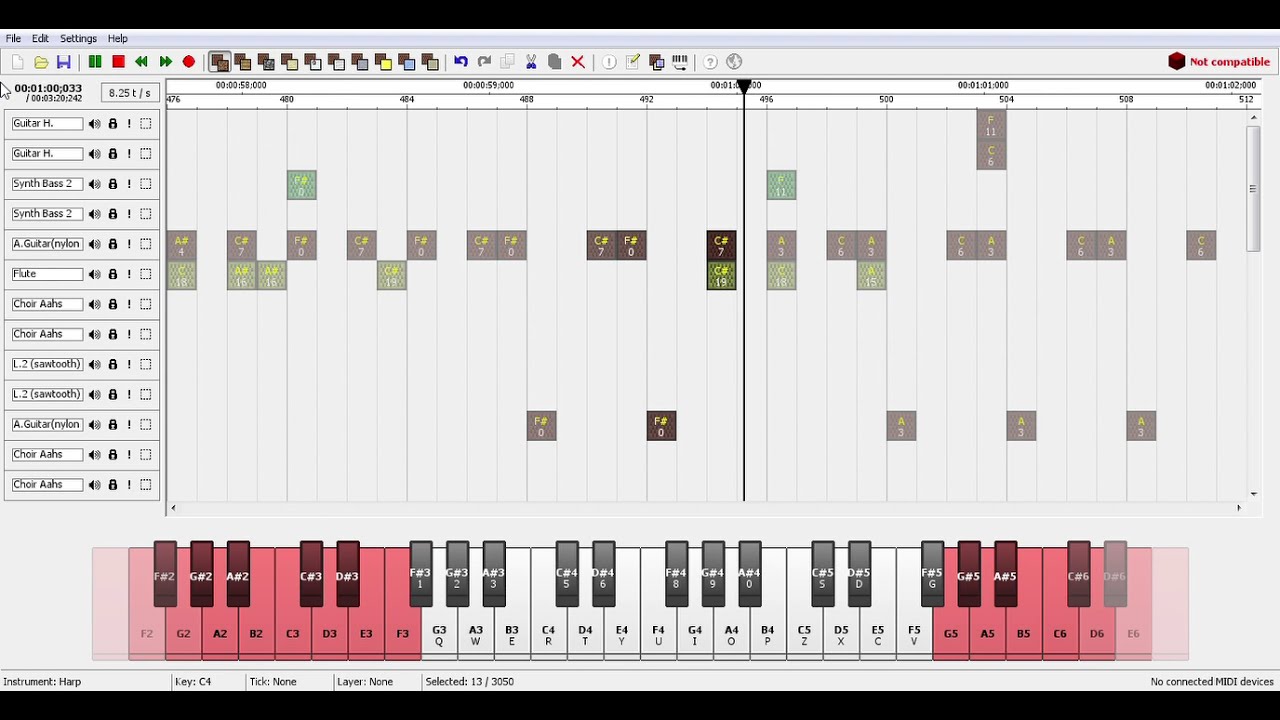Click the 'No connected MIDI devices' status text

tap(1212, 682)
